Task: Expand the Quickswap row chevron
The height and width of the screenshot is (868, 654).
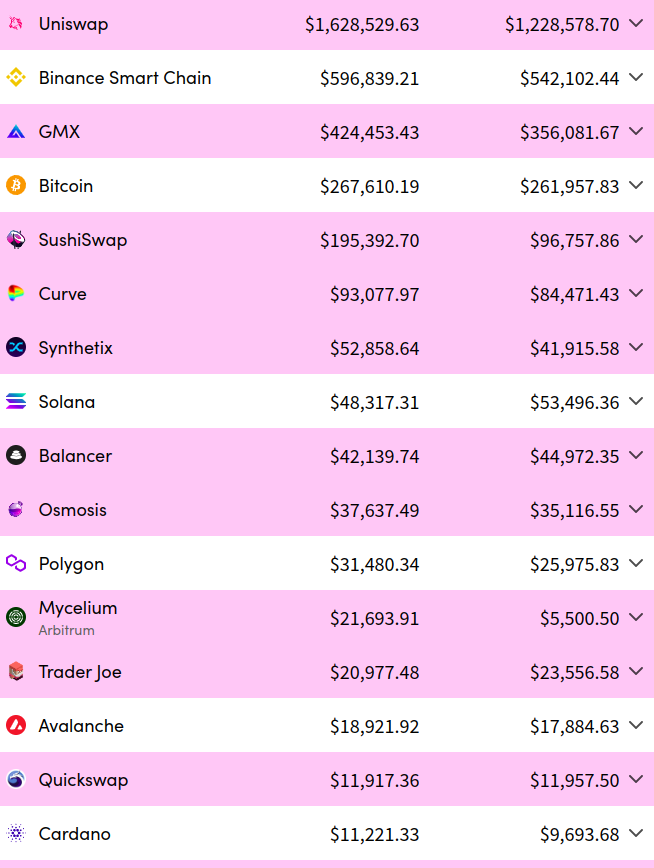Action: [x=636, y=780]
